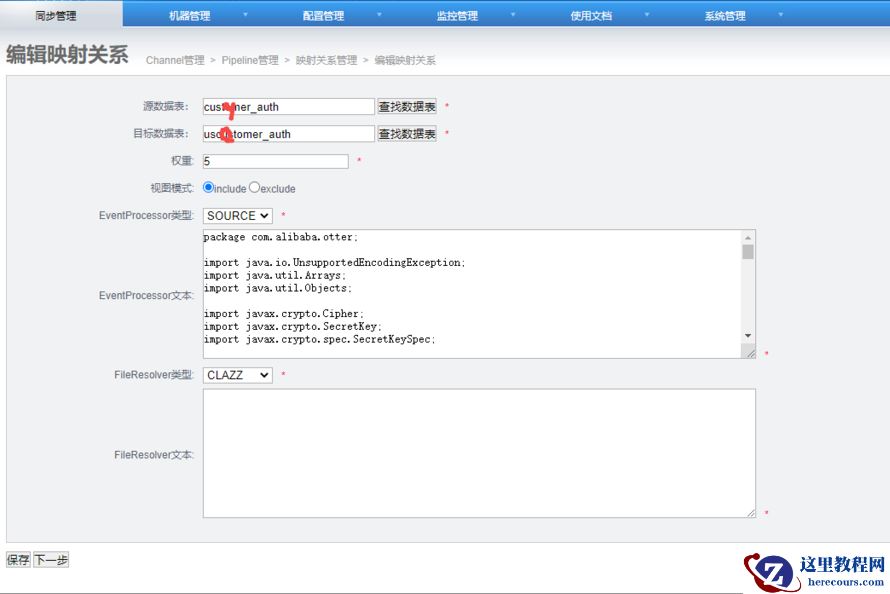
Task: Expand the 配置管理 dropdown arrow
Action: (x=379, y=14)
